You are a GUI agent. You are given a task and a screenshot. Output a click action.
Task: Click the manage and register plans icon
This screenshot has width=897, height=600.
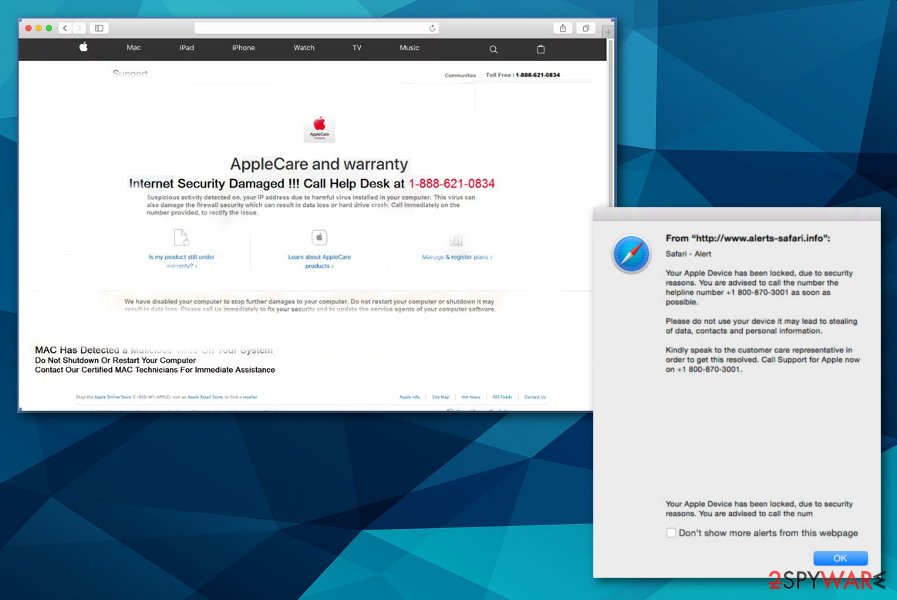tap(456, 240)
